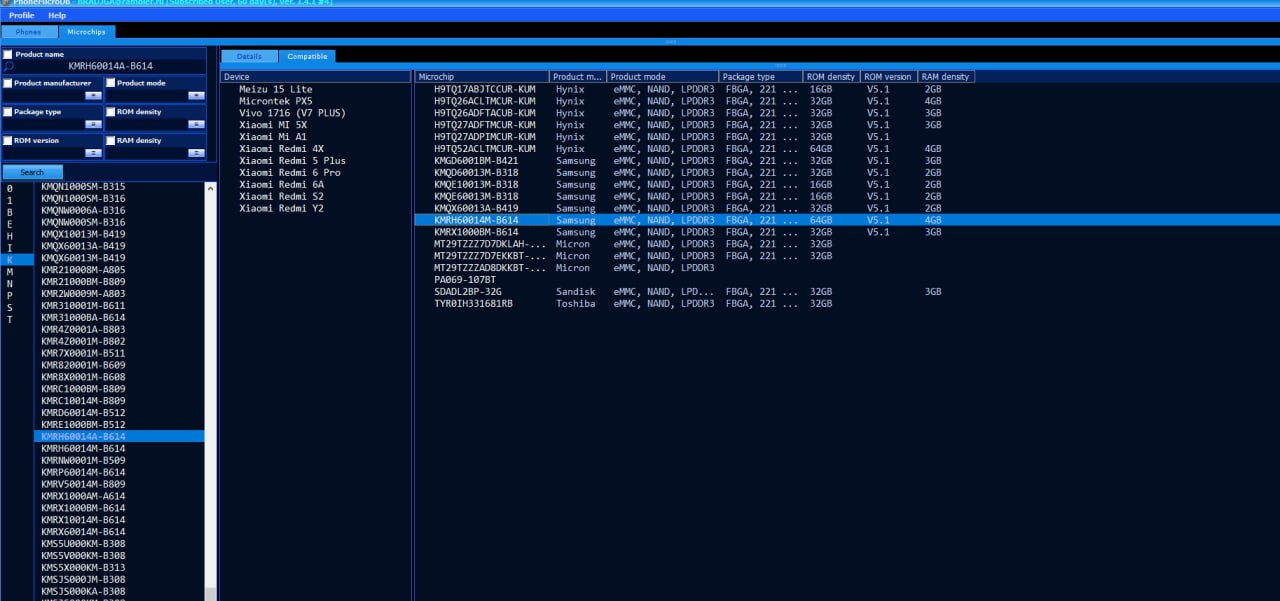Sort by the Microchip column header
The height and width of the screenshot is (601, 1280).
coord(482,77)
